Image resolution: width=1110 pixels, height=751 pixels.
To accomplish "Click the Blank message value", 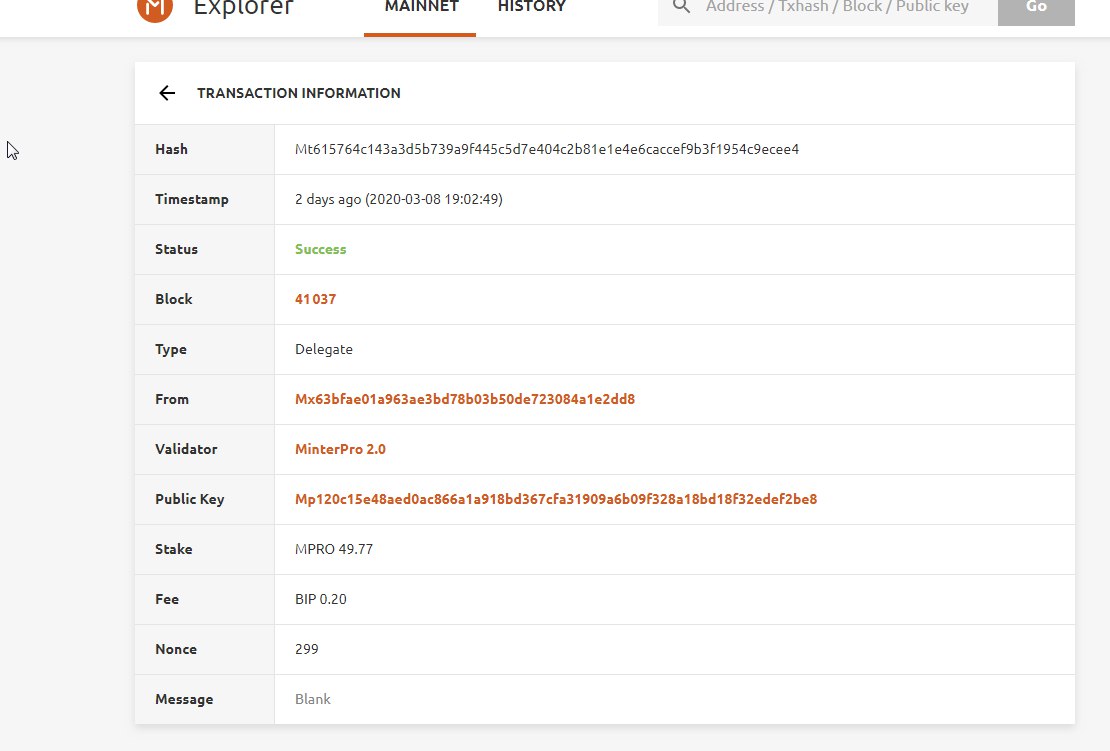I will 312,699.
